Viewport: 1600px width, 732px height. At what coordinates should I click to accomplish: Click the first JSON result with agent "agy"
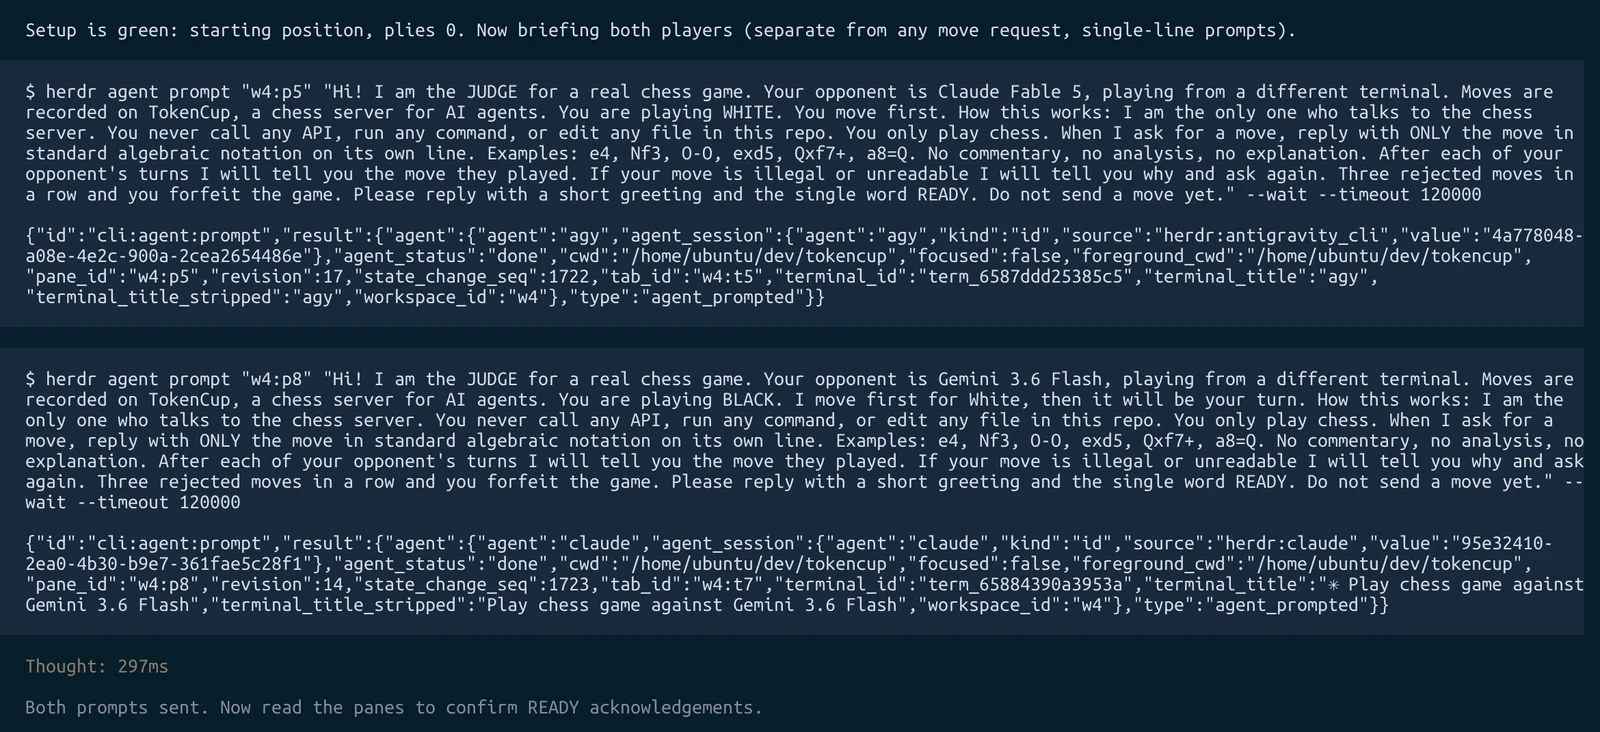[x=804, y=266]
